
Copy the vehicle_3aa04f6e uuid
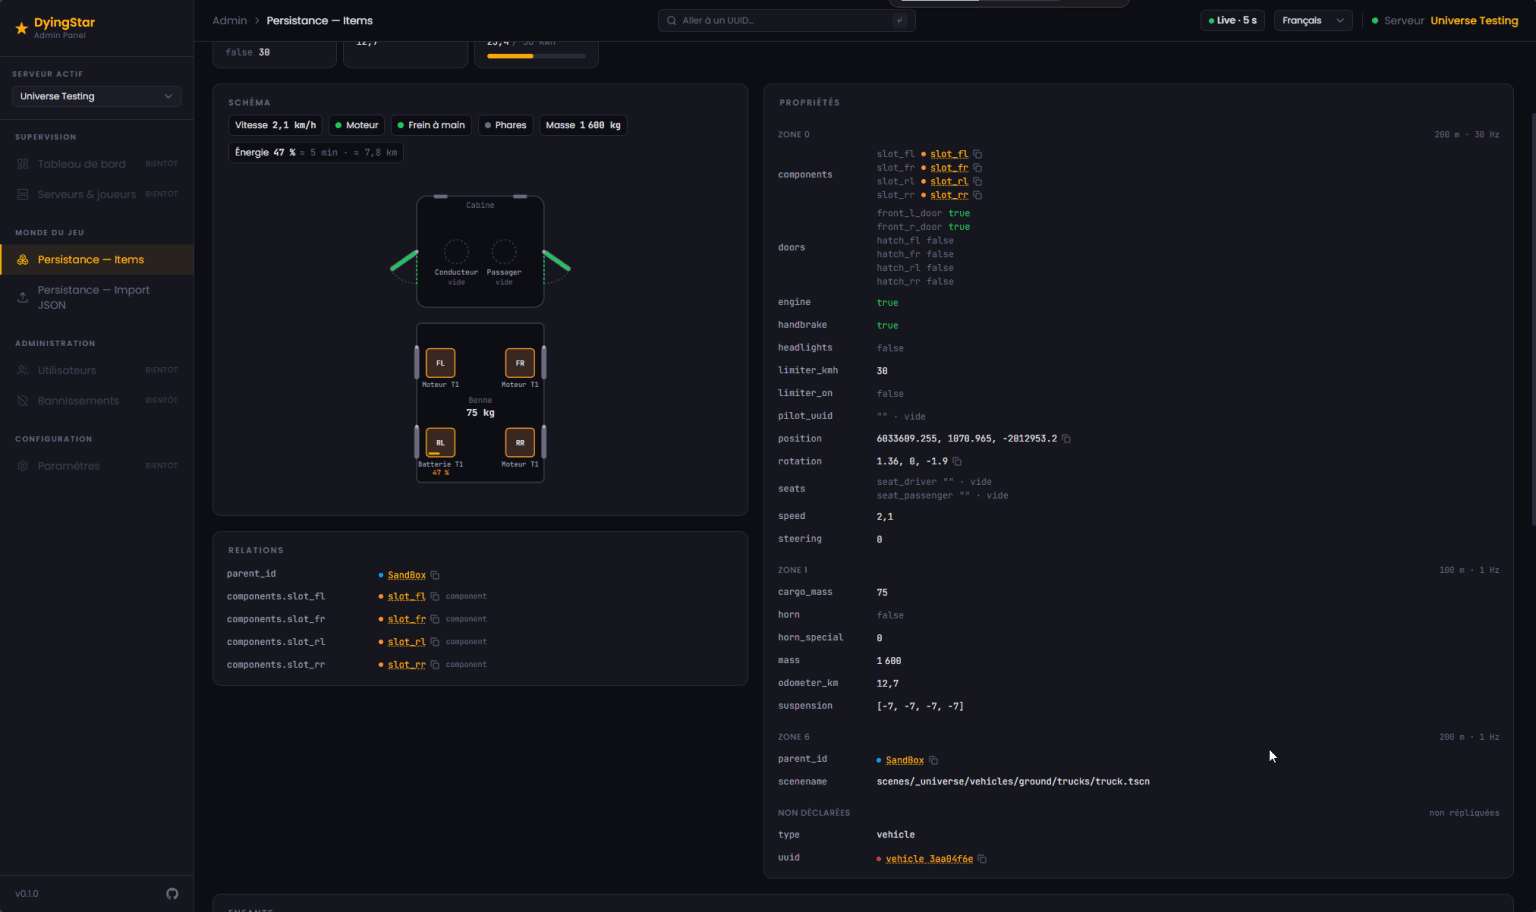[x=982, y=859]
